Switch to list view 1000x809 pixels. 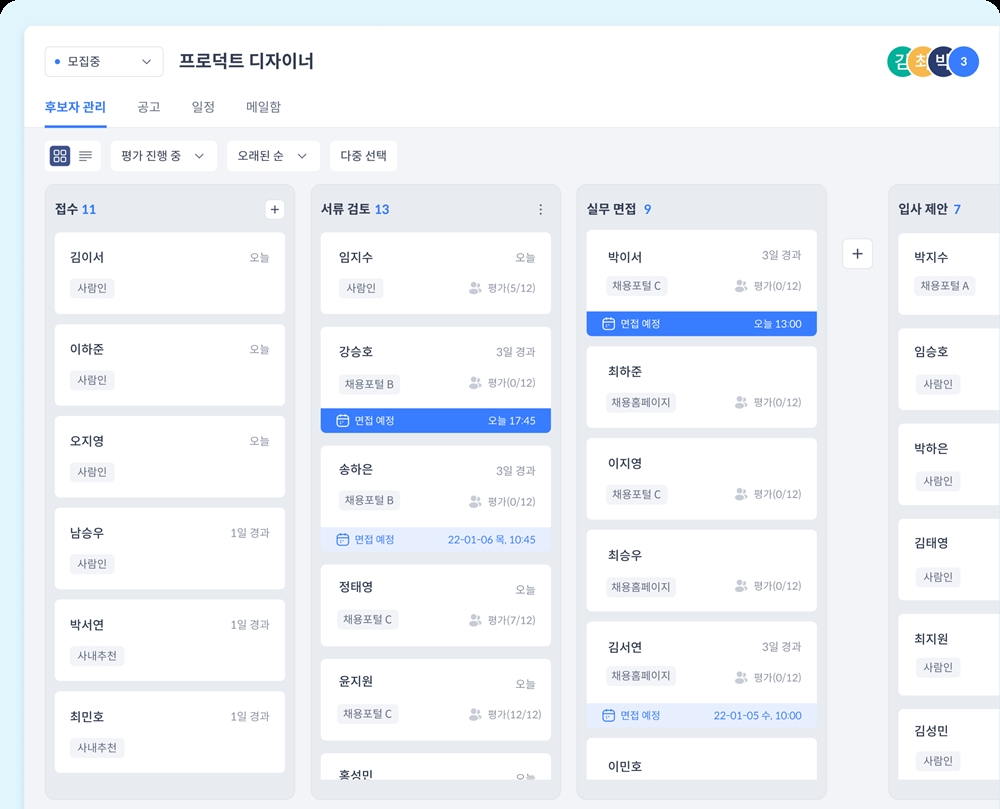pos(86,156)
